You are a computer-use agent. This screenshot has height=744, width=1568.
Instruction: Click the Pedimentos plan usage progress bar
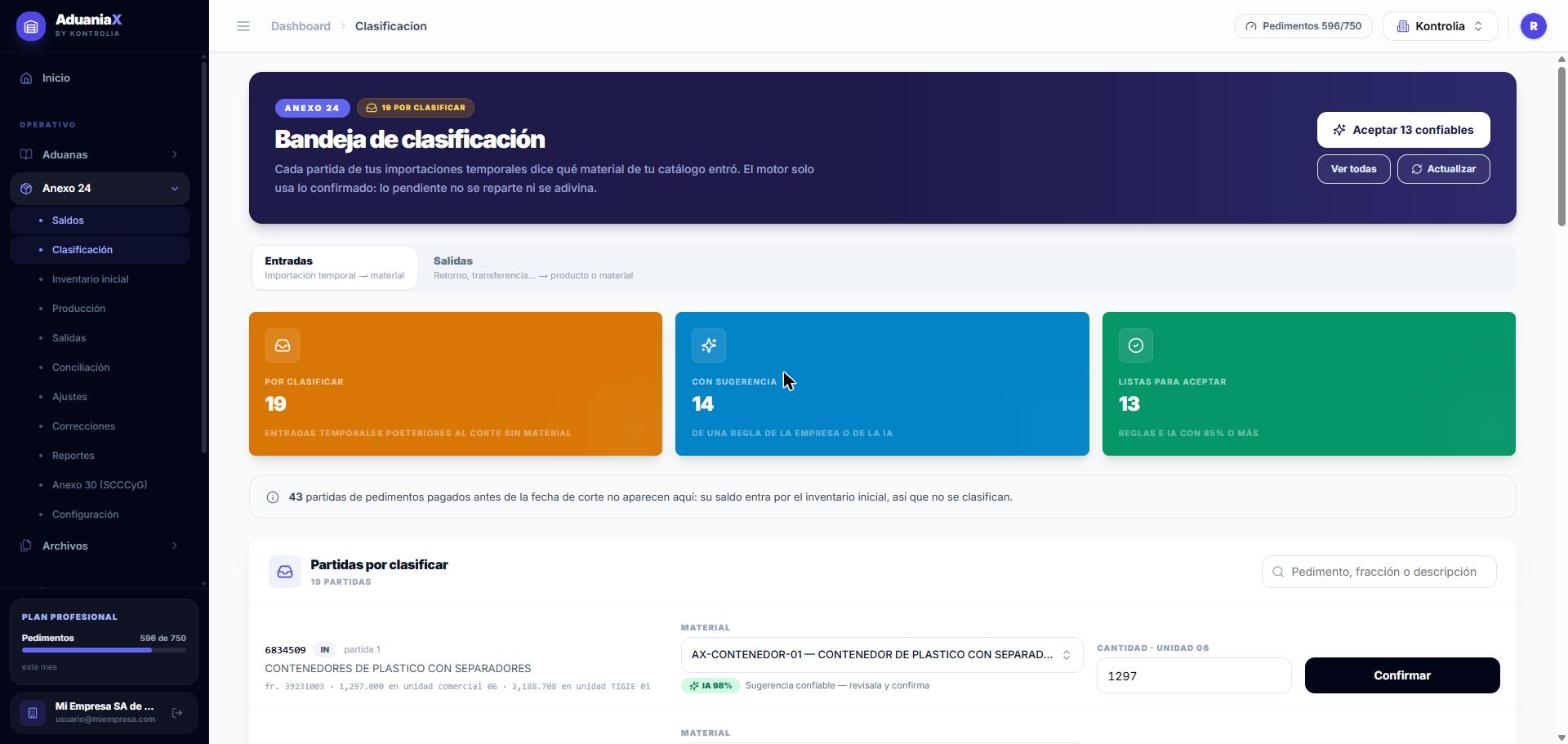click(x=104, y=650)
